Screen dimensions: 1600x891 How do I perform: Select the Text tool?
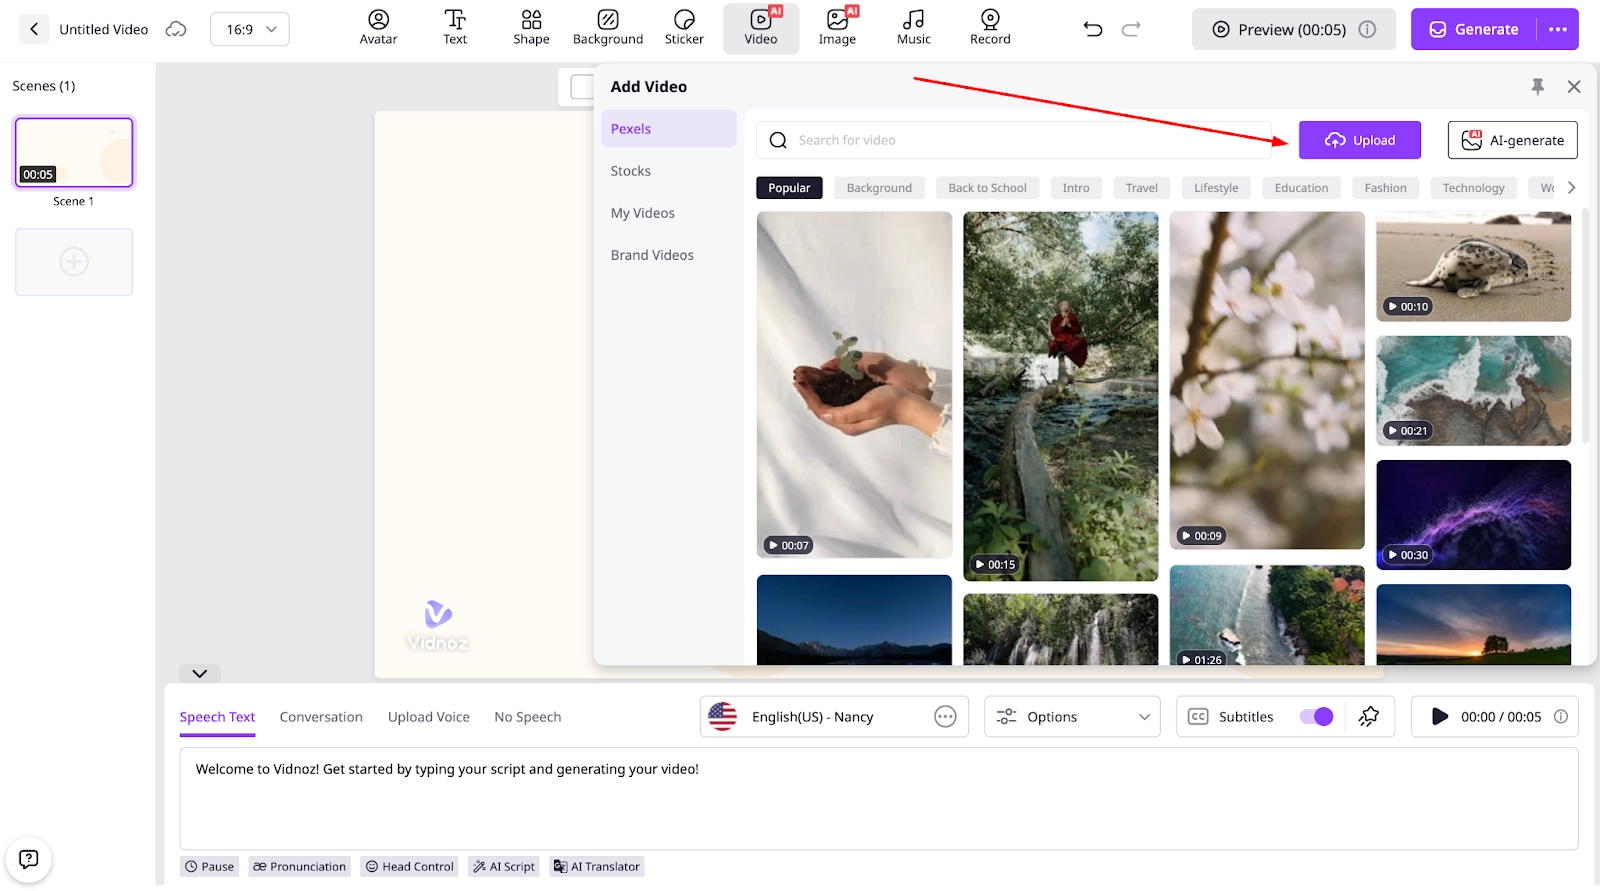click(455, 29)
